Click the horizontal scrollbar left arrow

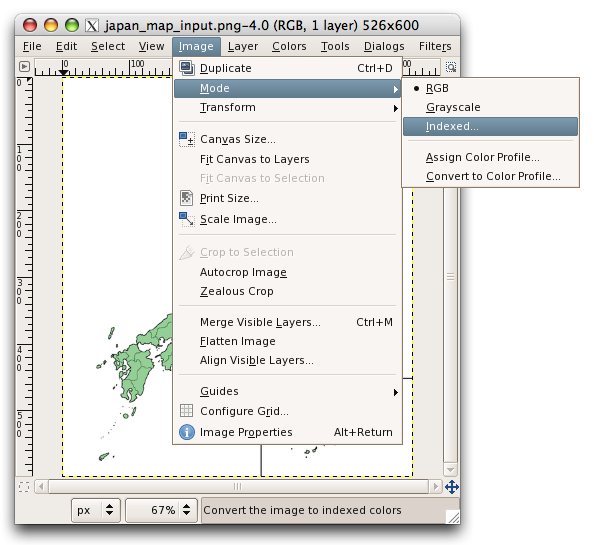(41, 486)
